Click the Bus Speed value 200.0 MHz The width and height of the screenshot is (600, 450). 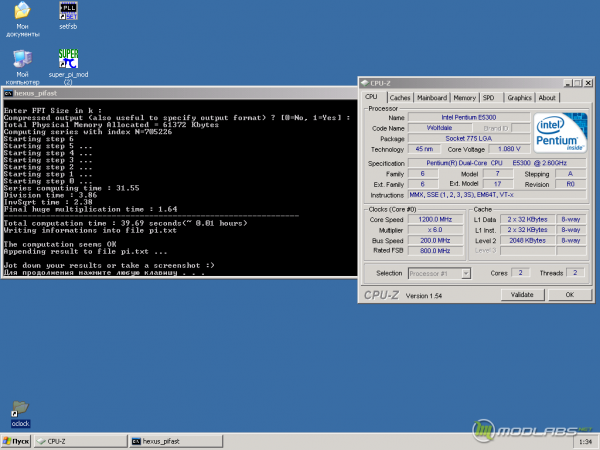(x=435, y=240)
